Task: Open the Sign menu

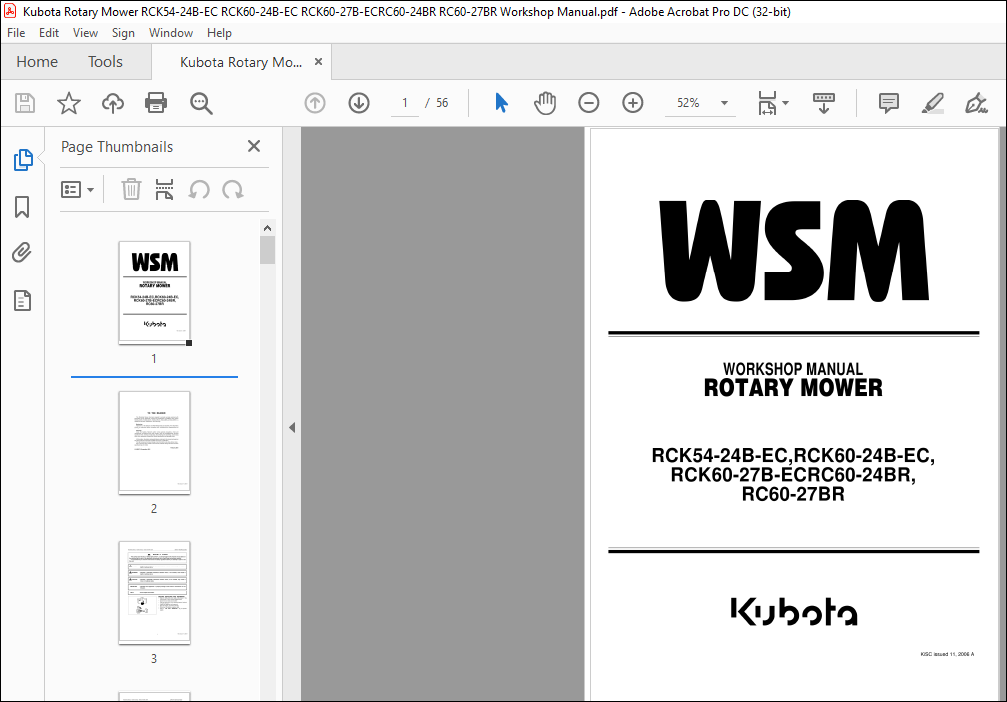Action: click(x=123, y=33)
